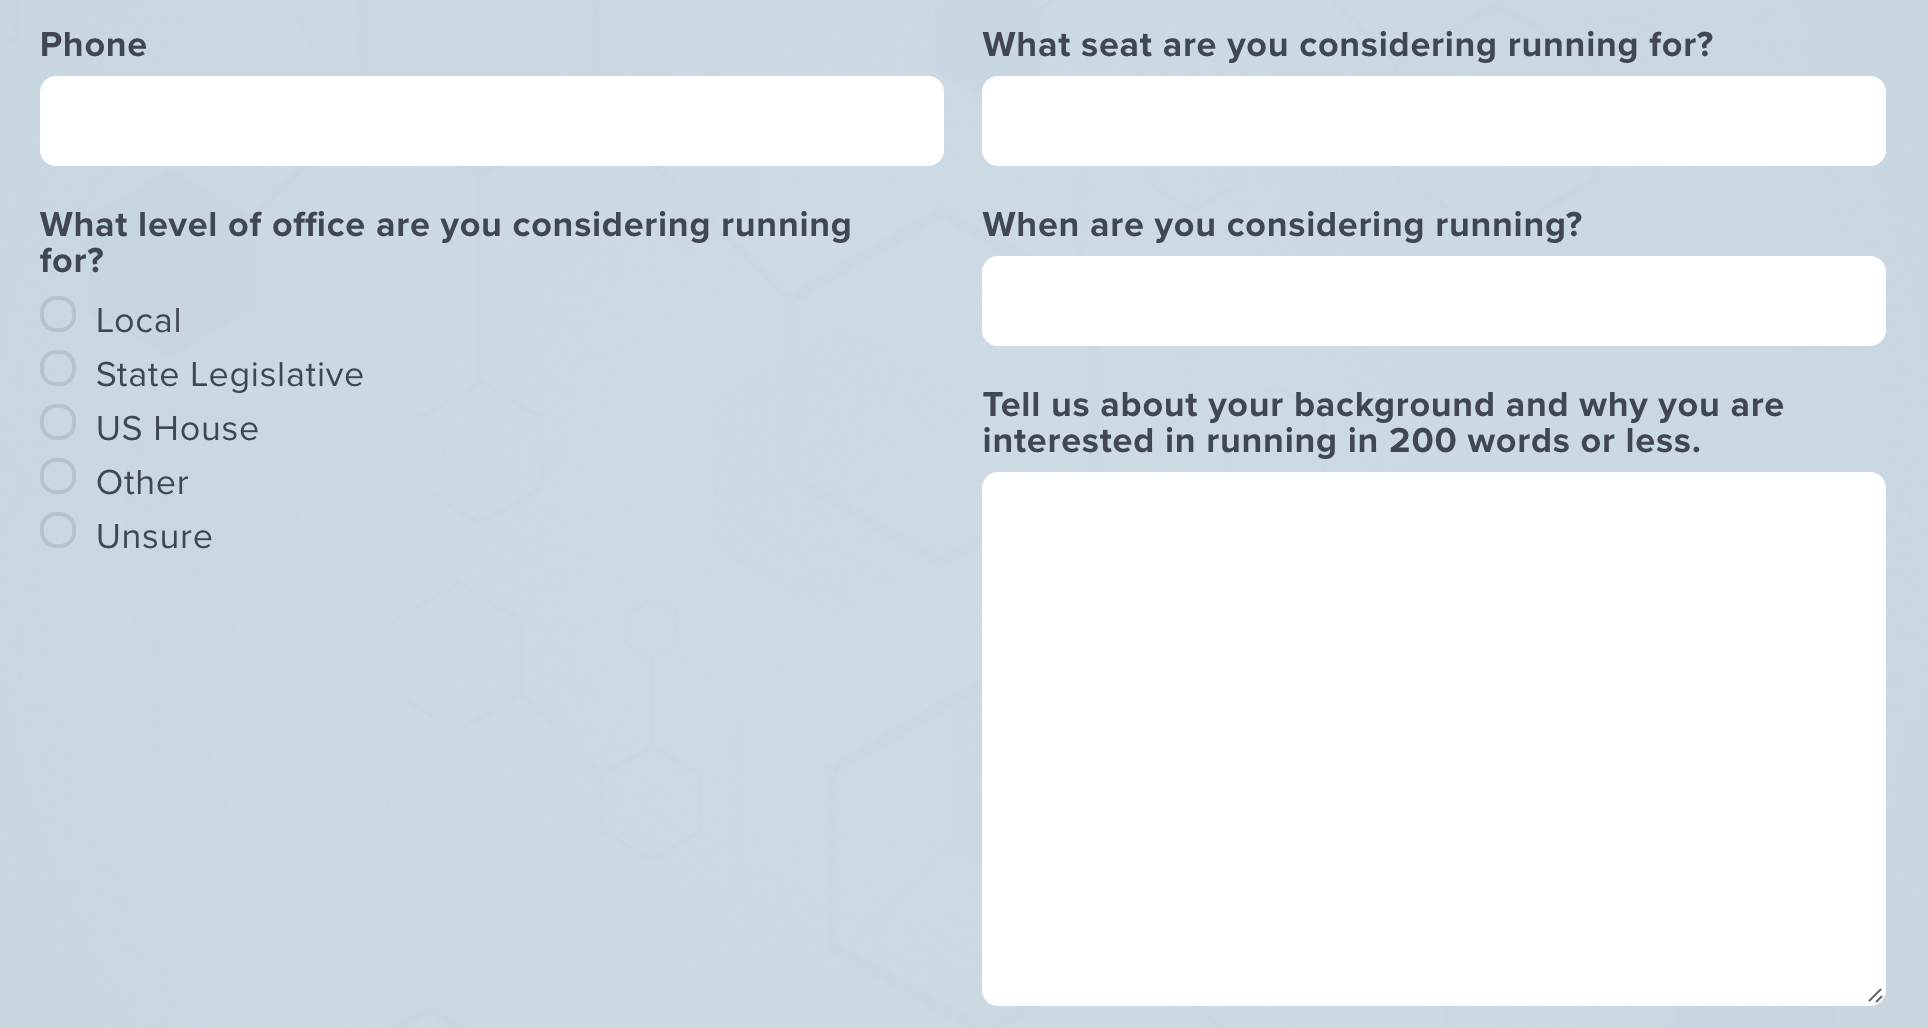The image size is (1928, 1028).
Task: Click inside the background description textarea
Action: pyautogui.click(x=1434, y=739)
